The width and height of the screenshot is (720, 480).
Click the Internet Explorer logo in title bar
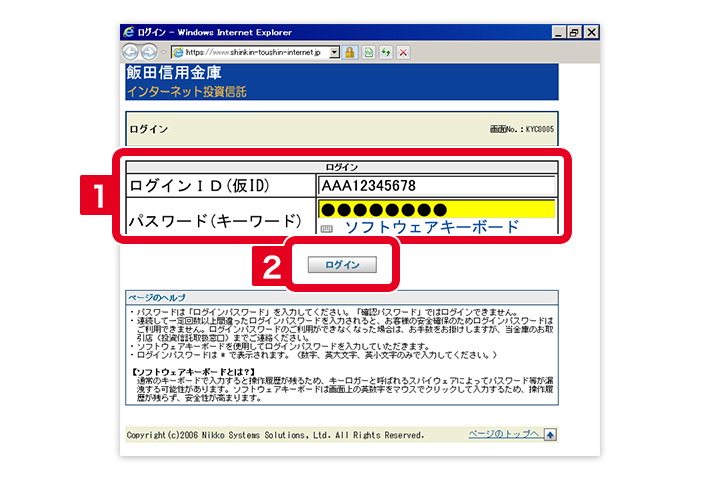pyautogui.click(x=129, y=32)
